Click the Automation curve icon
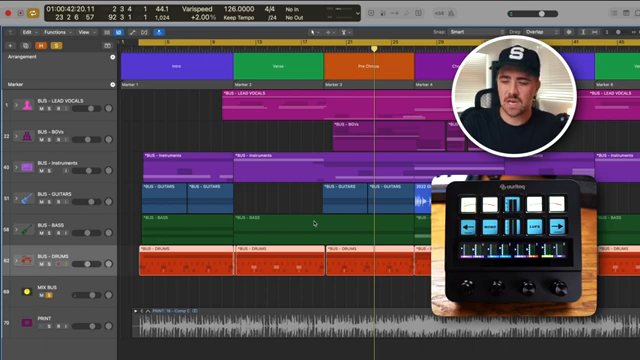Screen dimensions: 640x360 click(x=132, y=32)
